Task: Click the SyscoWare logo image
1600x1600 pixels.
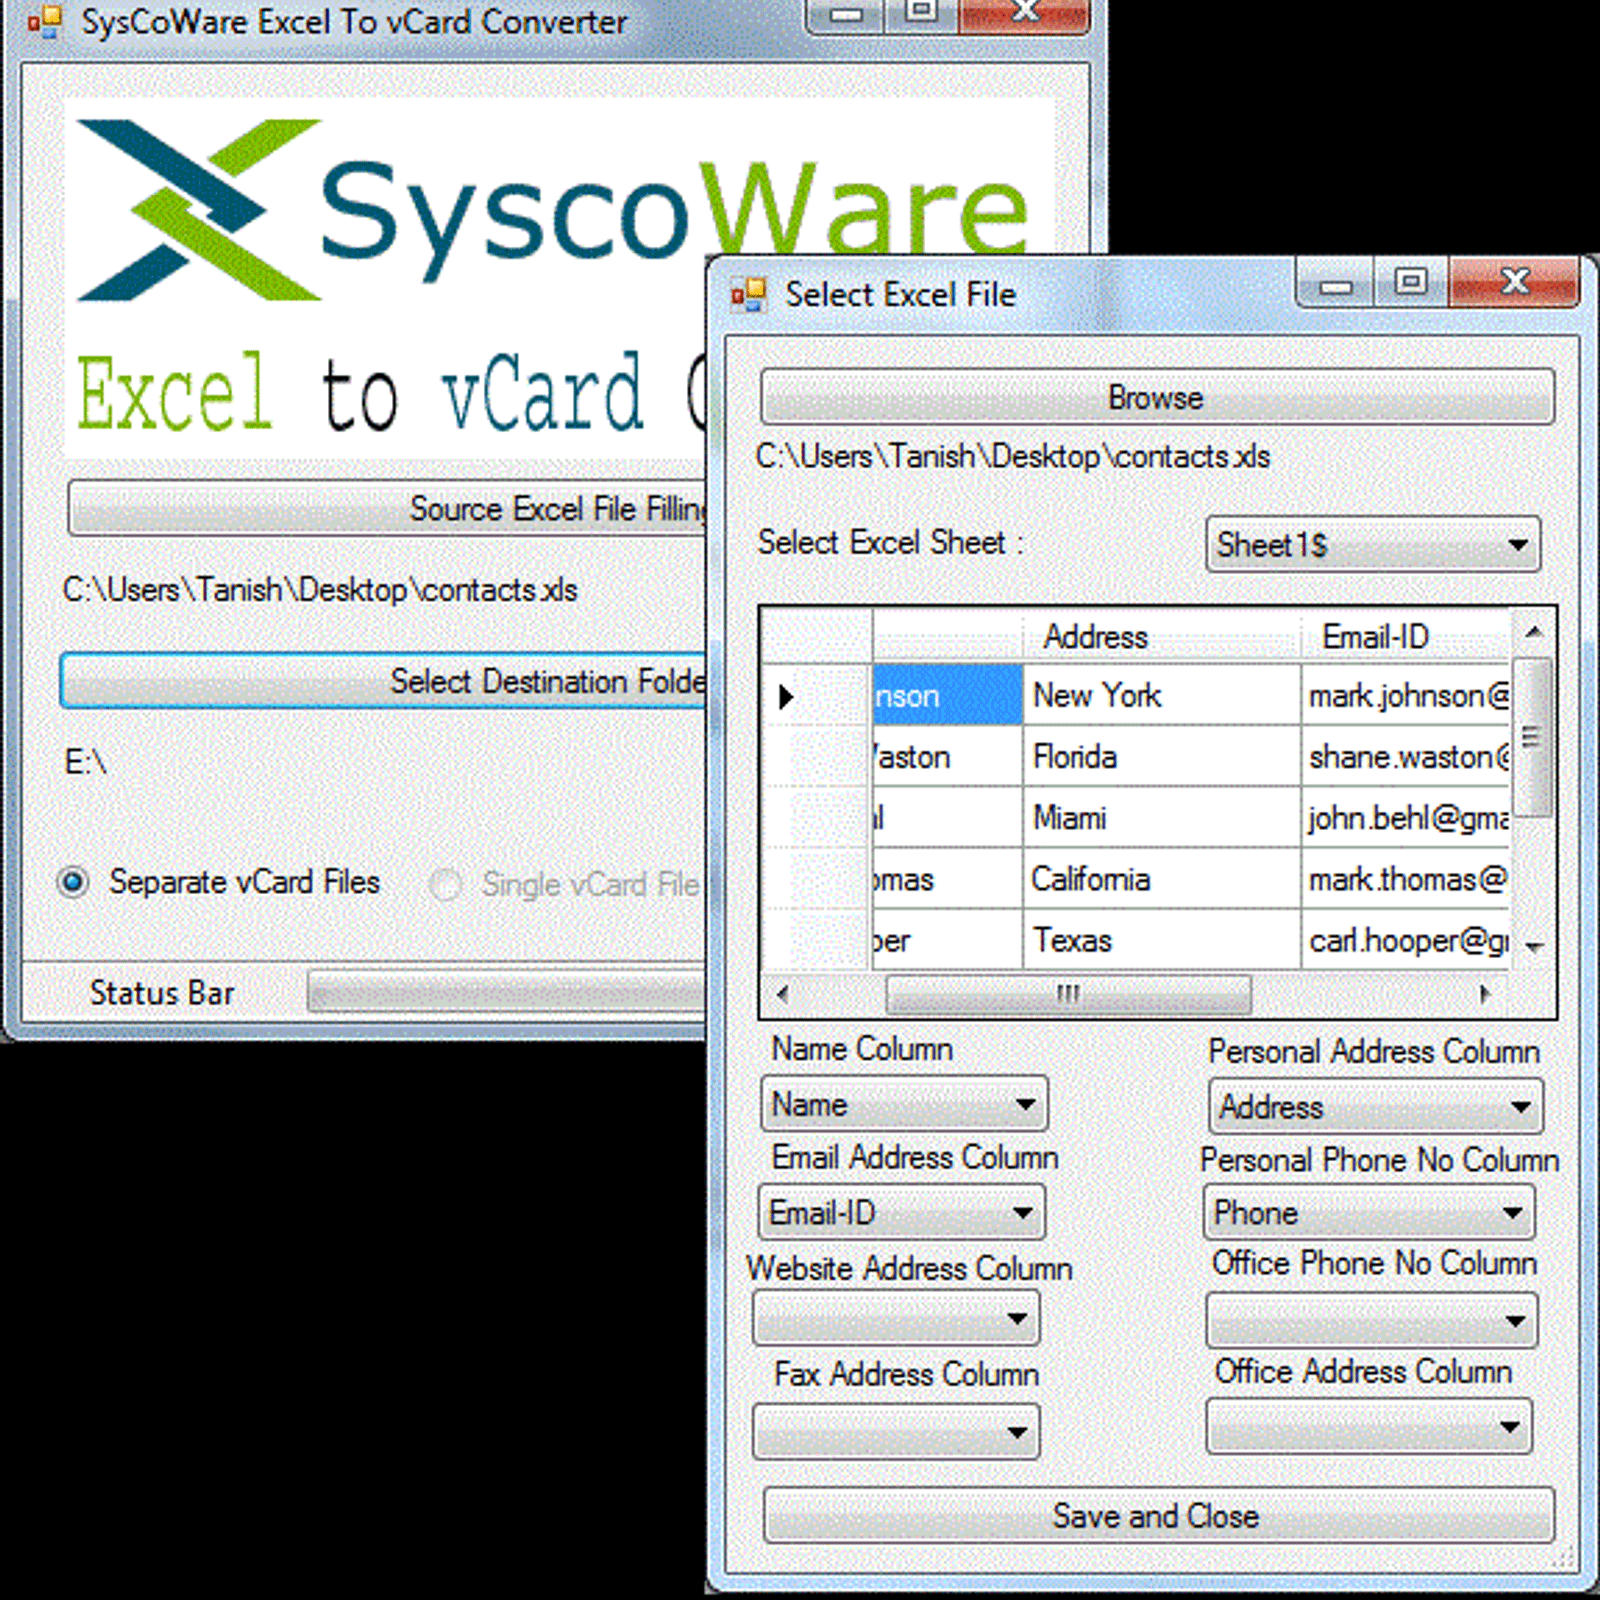Action: coord(560,210)
